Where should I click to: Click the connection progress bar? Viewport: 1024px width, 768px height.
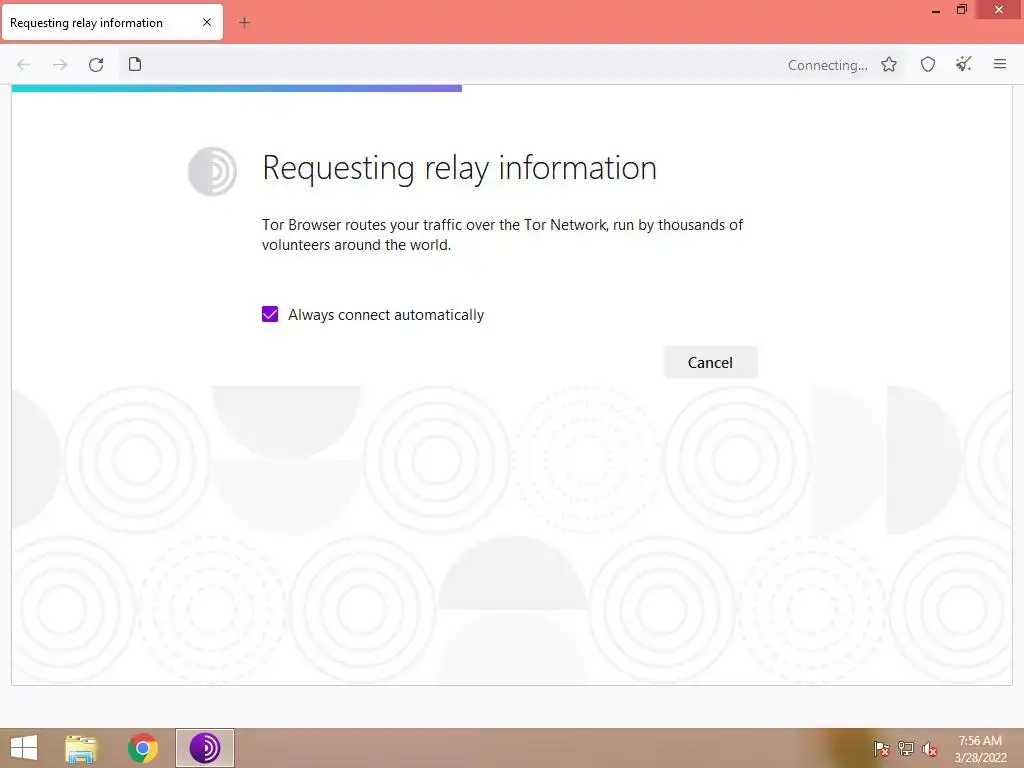click(236, 88)
